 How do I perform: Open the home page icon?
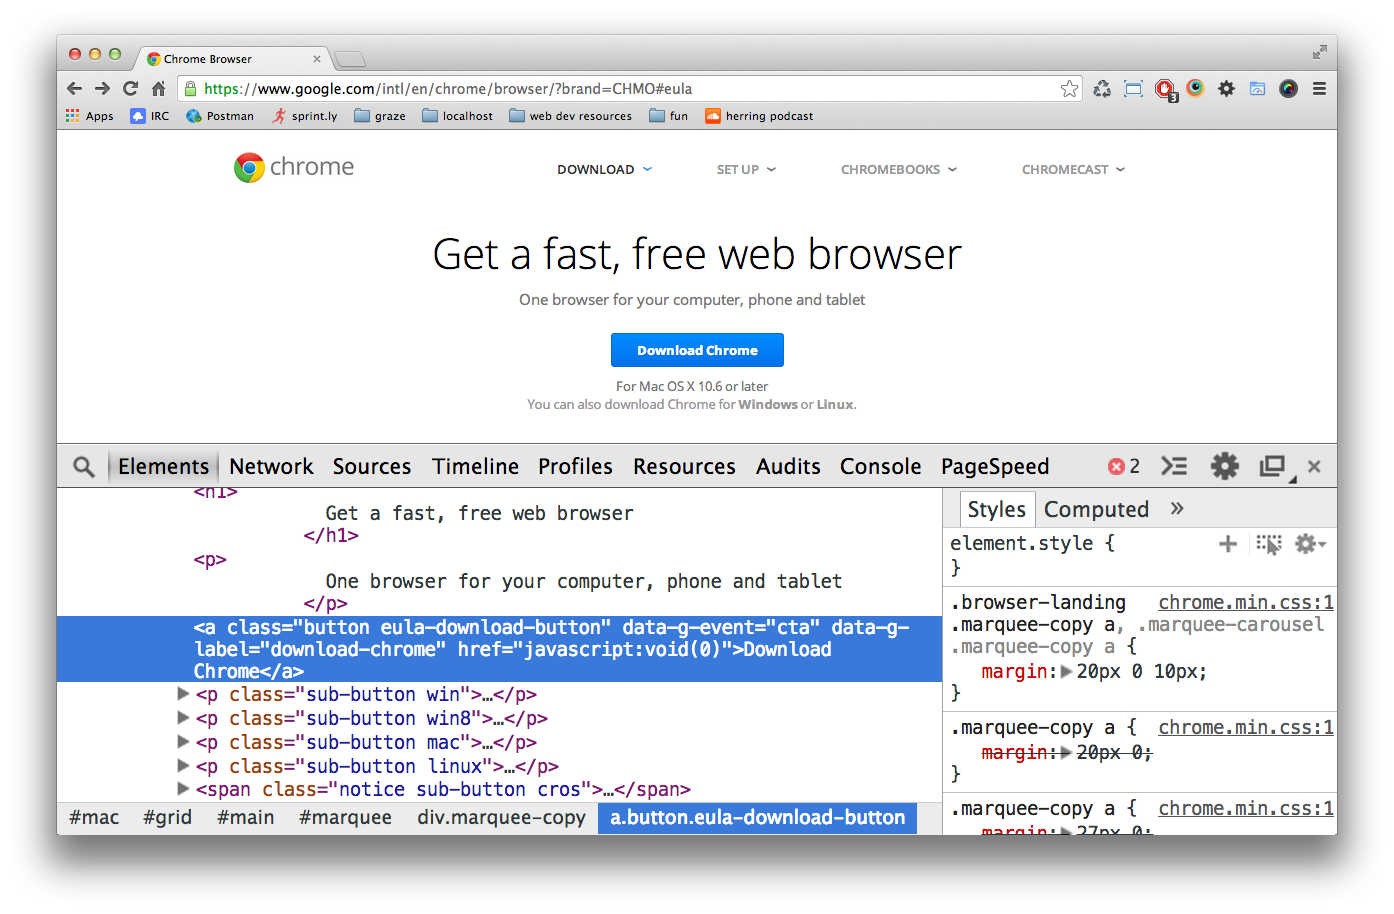pos(158,89)
